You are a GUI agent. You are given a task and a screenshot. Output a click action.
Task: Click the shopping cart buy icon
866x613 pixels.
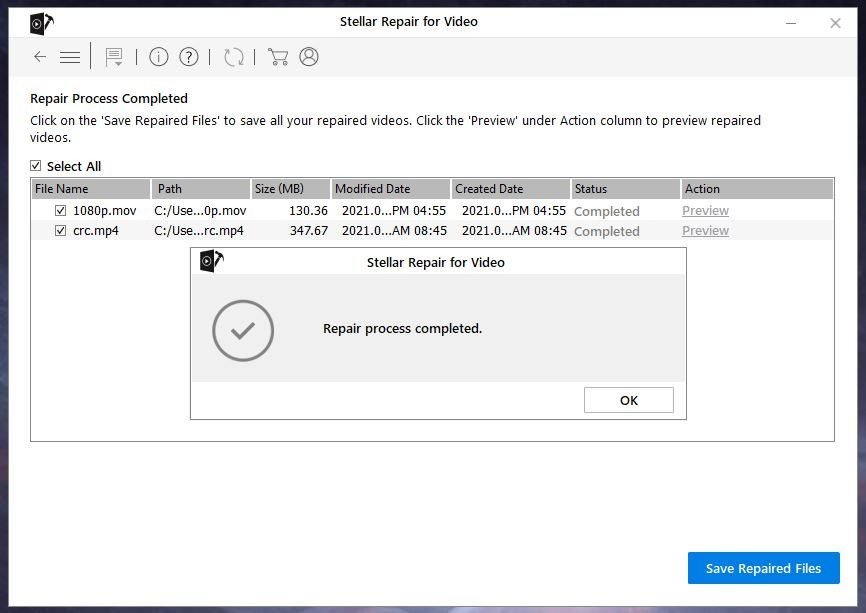(x=278, y=57)
